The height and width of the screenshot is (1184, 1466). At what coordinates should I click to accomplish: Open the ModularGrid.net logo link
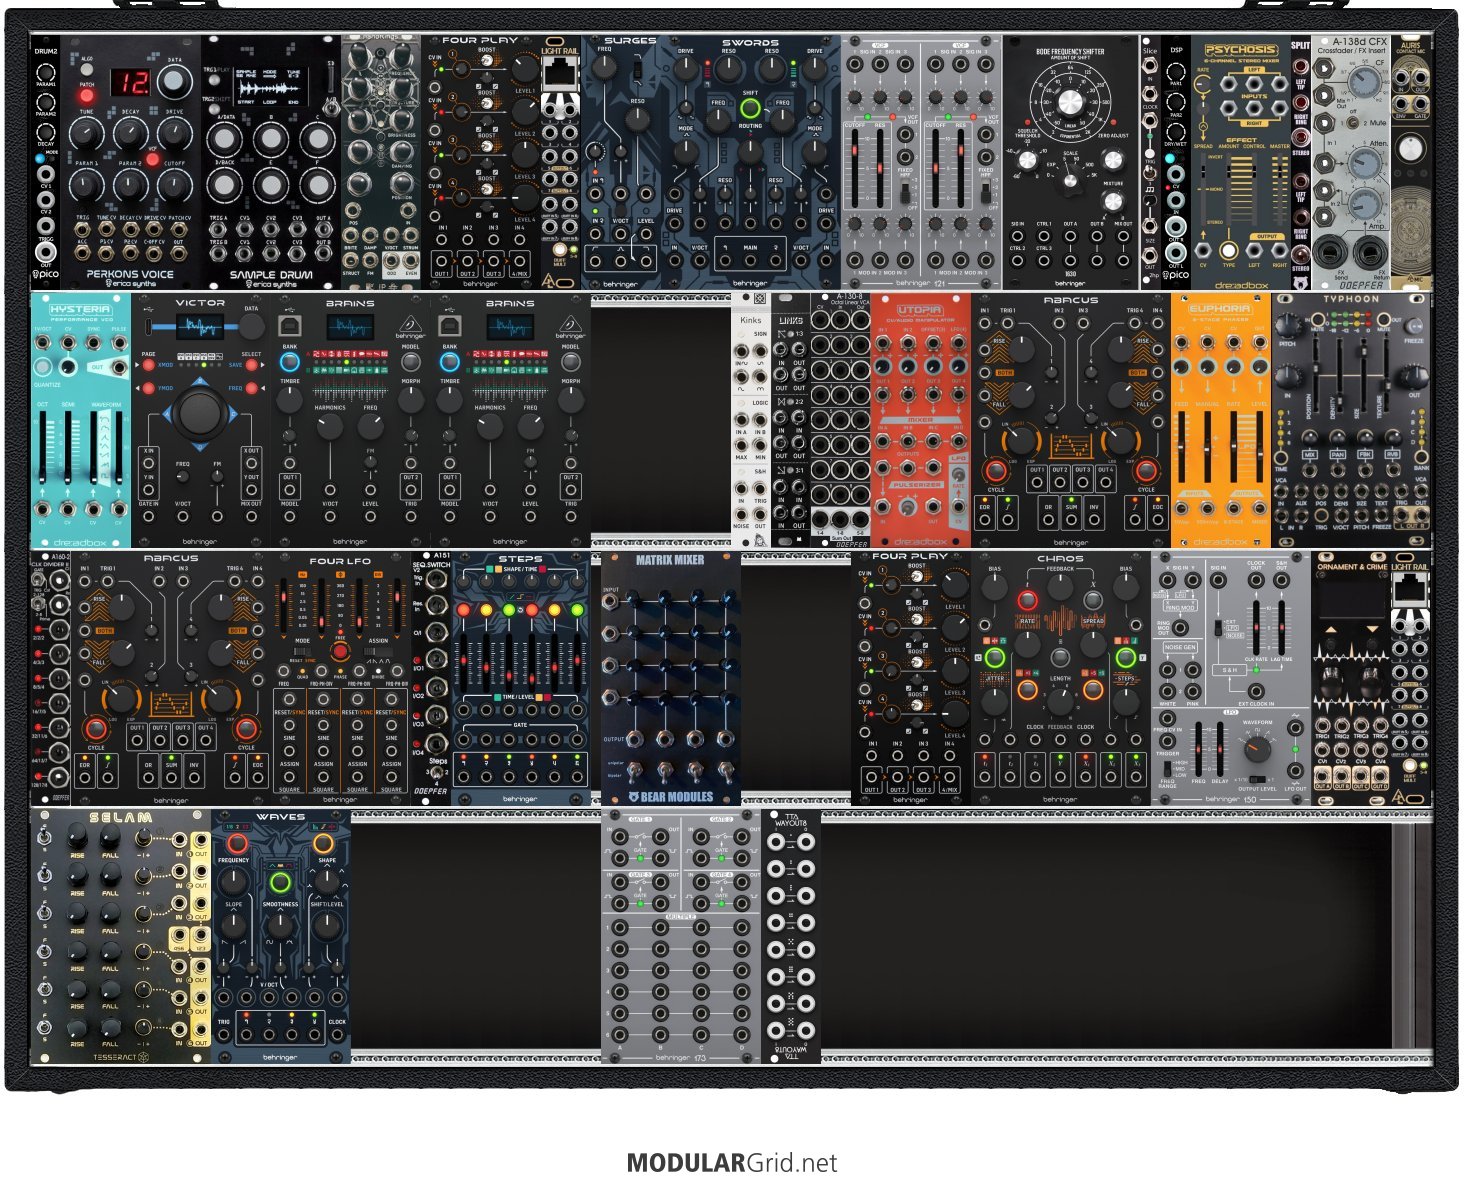[x=732, y=1163]
